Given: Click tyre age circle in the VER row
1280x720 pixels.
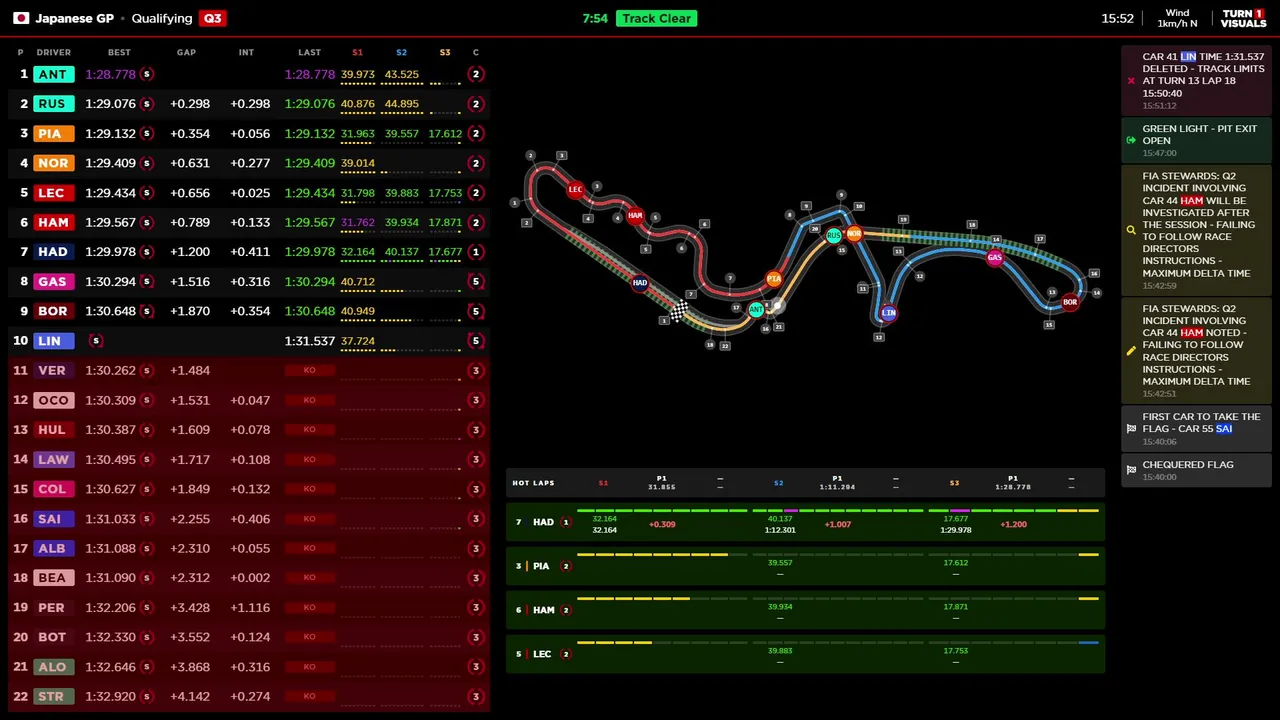Looking at the screenshot, I should 476,371.
